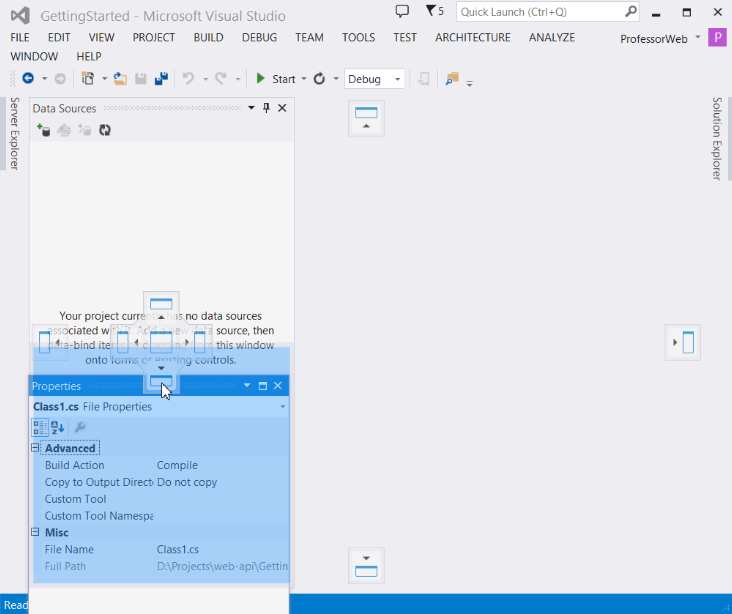This screenshot has width=732, height=614.
Task: Click the Navigate Backward arrow icon
Action: point(28,78)
